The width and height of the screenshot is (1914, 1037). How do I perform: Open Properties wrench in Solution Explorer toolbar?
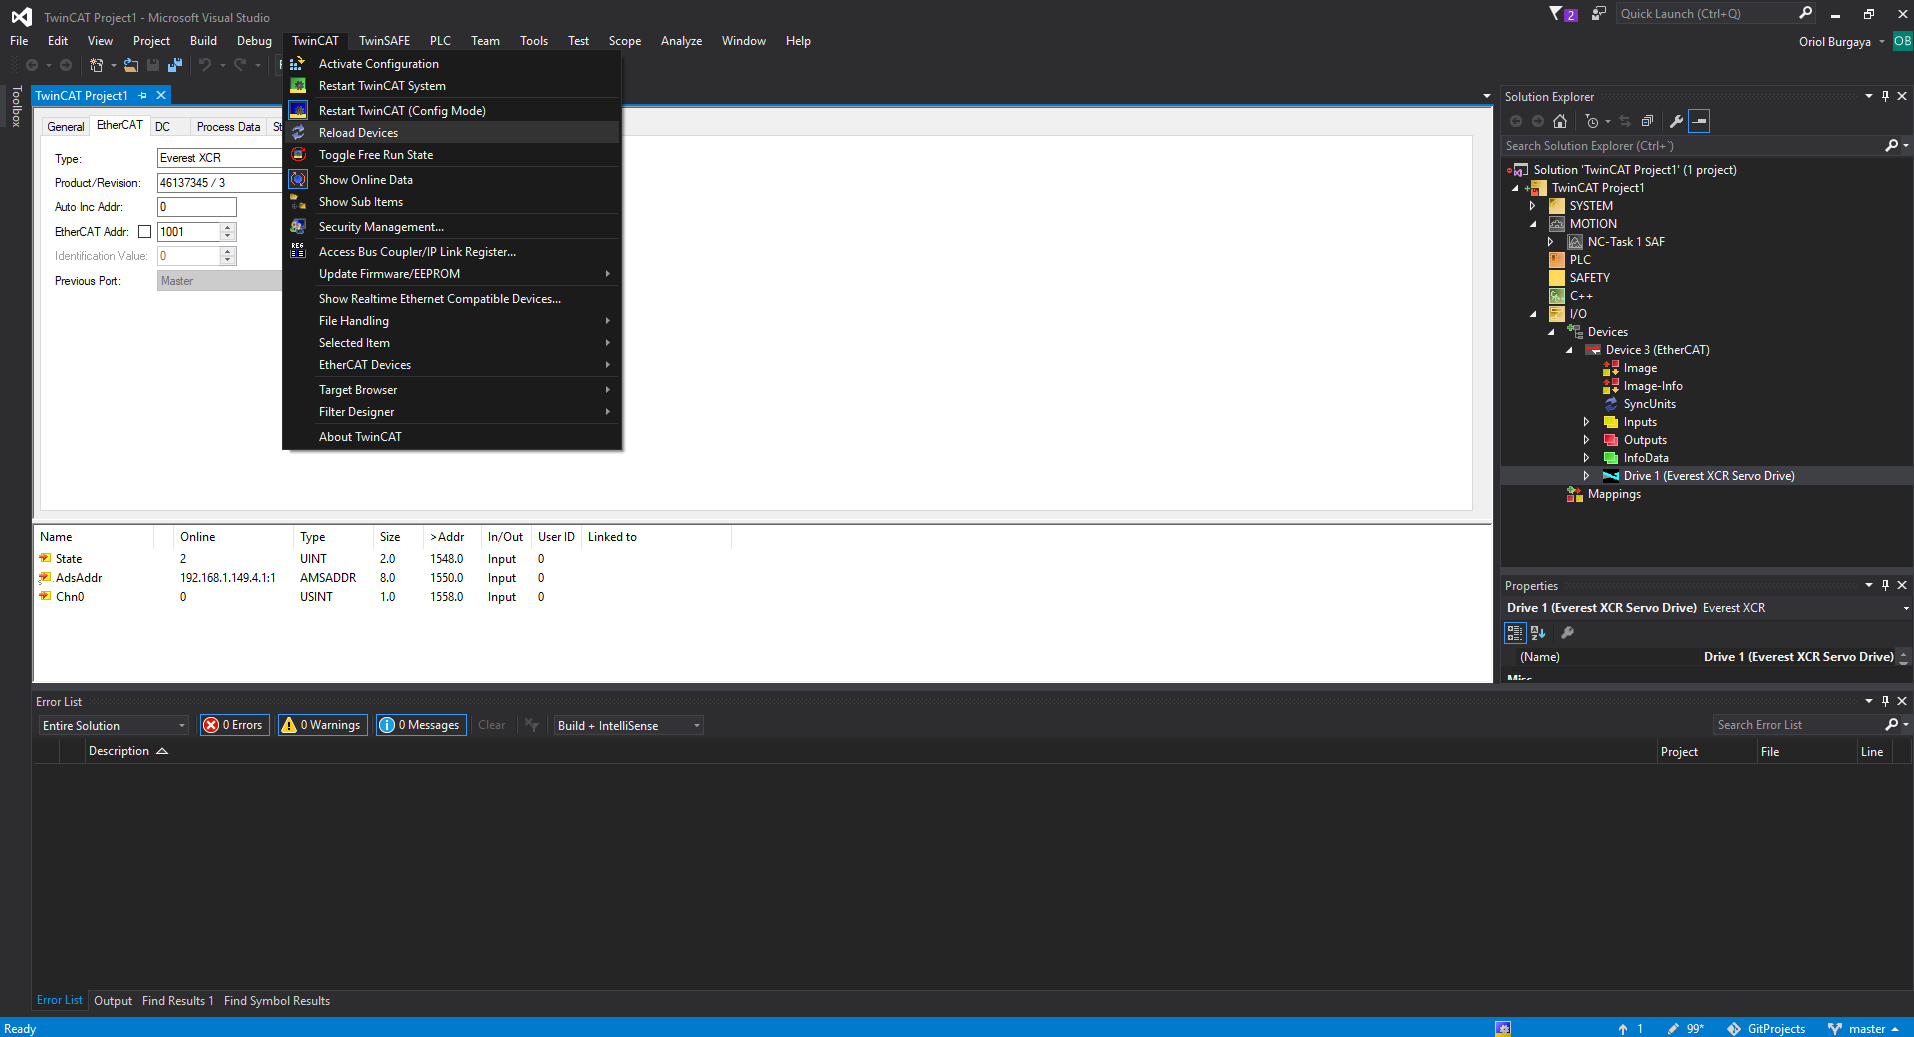(1677, 121)
